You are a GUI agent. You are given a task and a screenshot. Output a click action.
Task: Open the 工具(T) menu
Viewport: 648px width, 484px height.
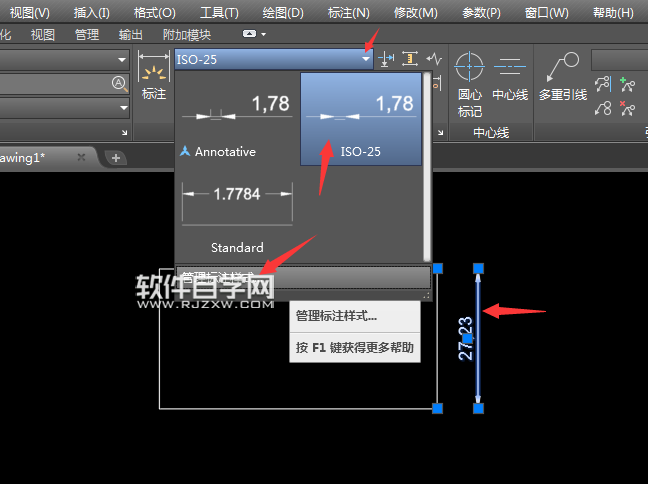219,13
